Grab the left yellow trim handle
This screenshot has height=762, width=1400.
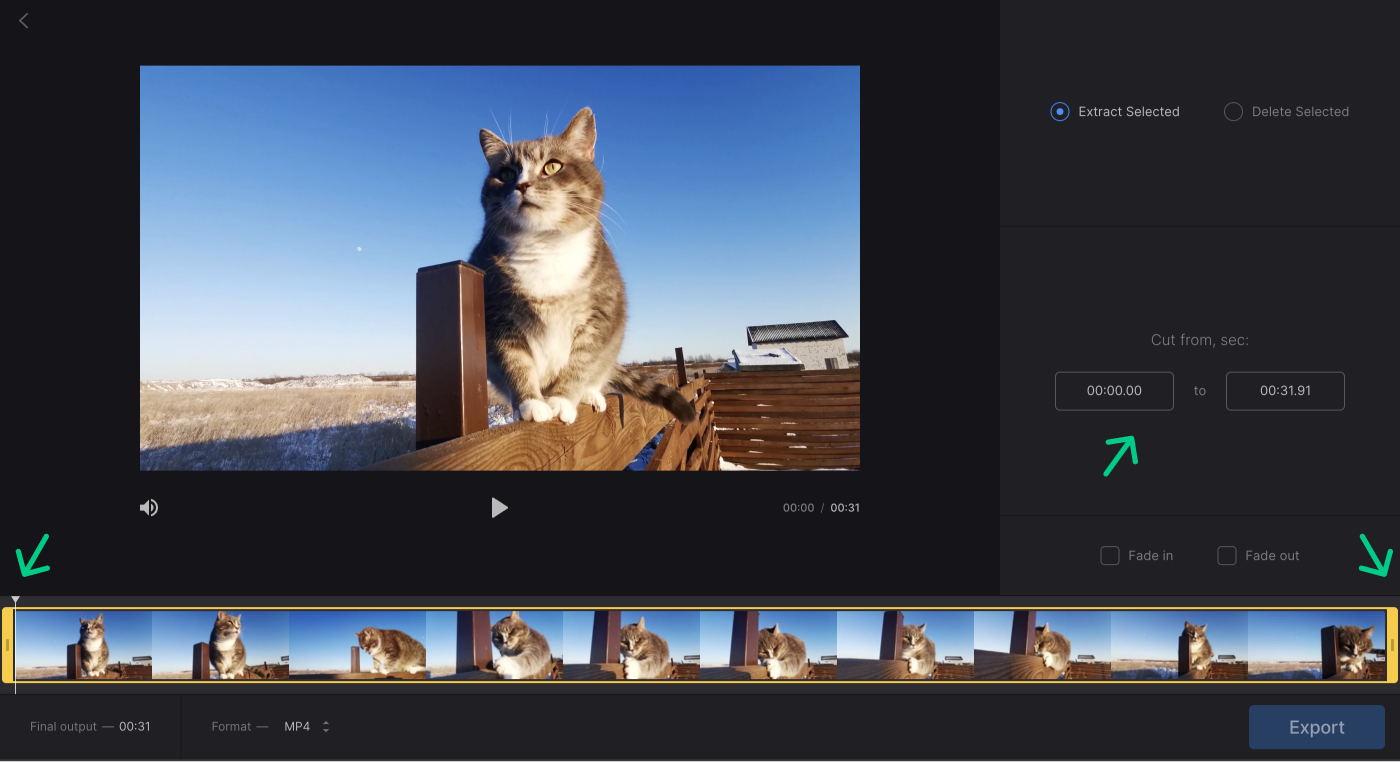point(8,645)
